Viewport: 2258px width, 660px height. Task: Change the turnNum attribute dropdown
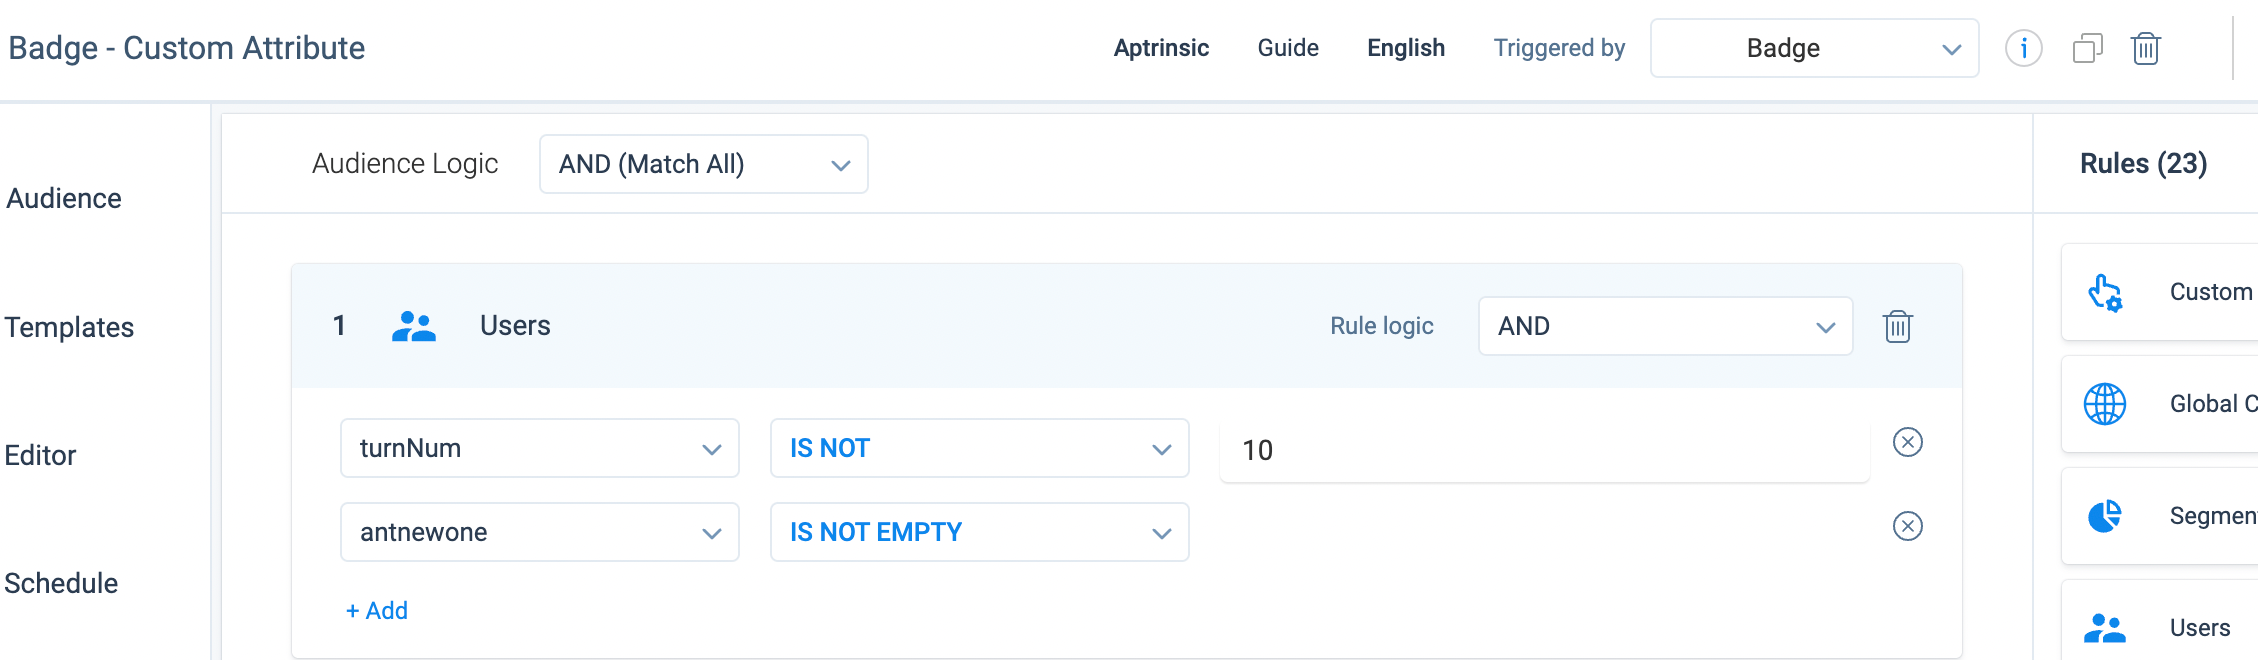coord(539,448)
